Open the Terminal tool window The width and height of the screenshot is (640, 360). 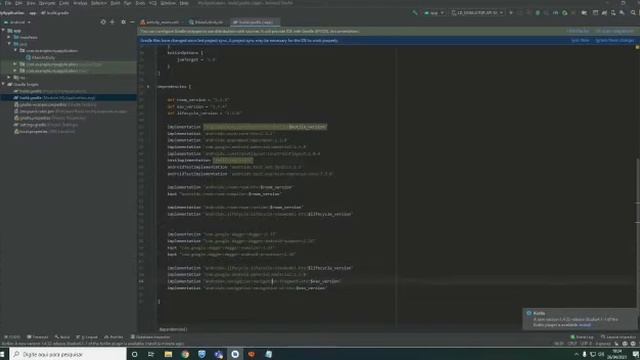click(38, 337)
